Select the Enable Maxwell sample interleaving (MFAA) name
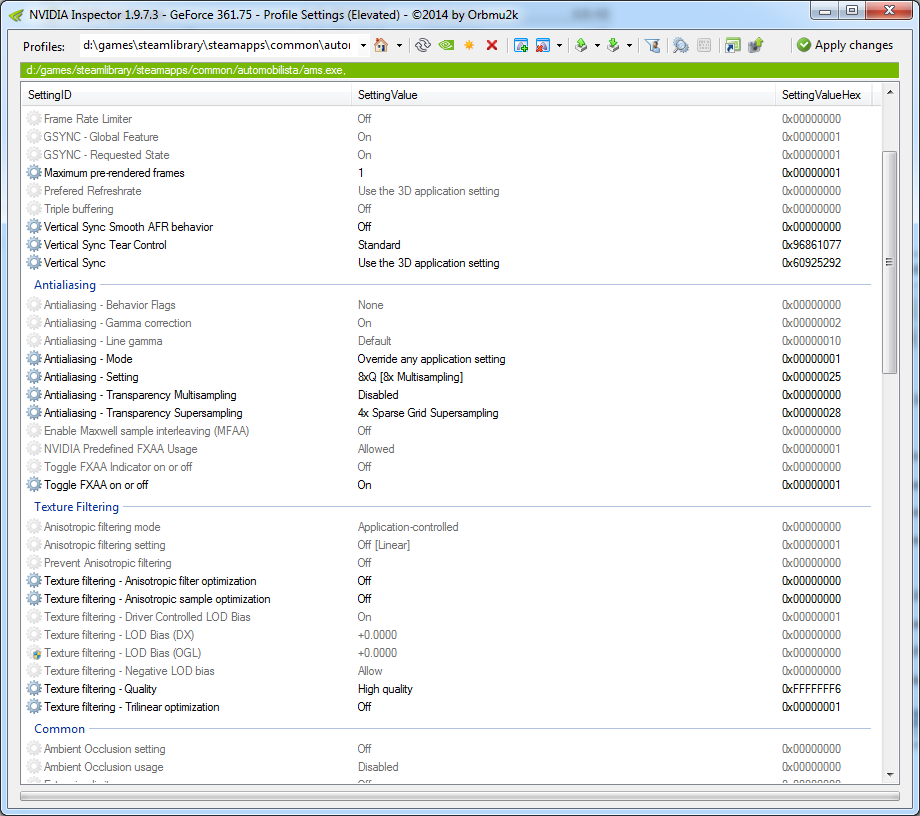Image resolution: width=920 pixels, height=816 pixels. (147, 431)
